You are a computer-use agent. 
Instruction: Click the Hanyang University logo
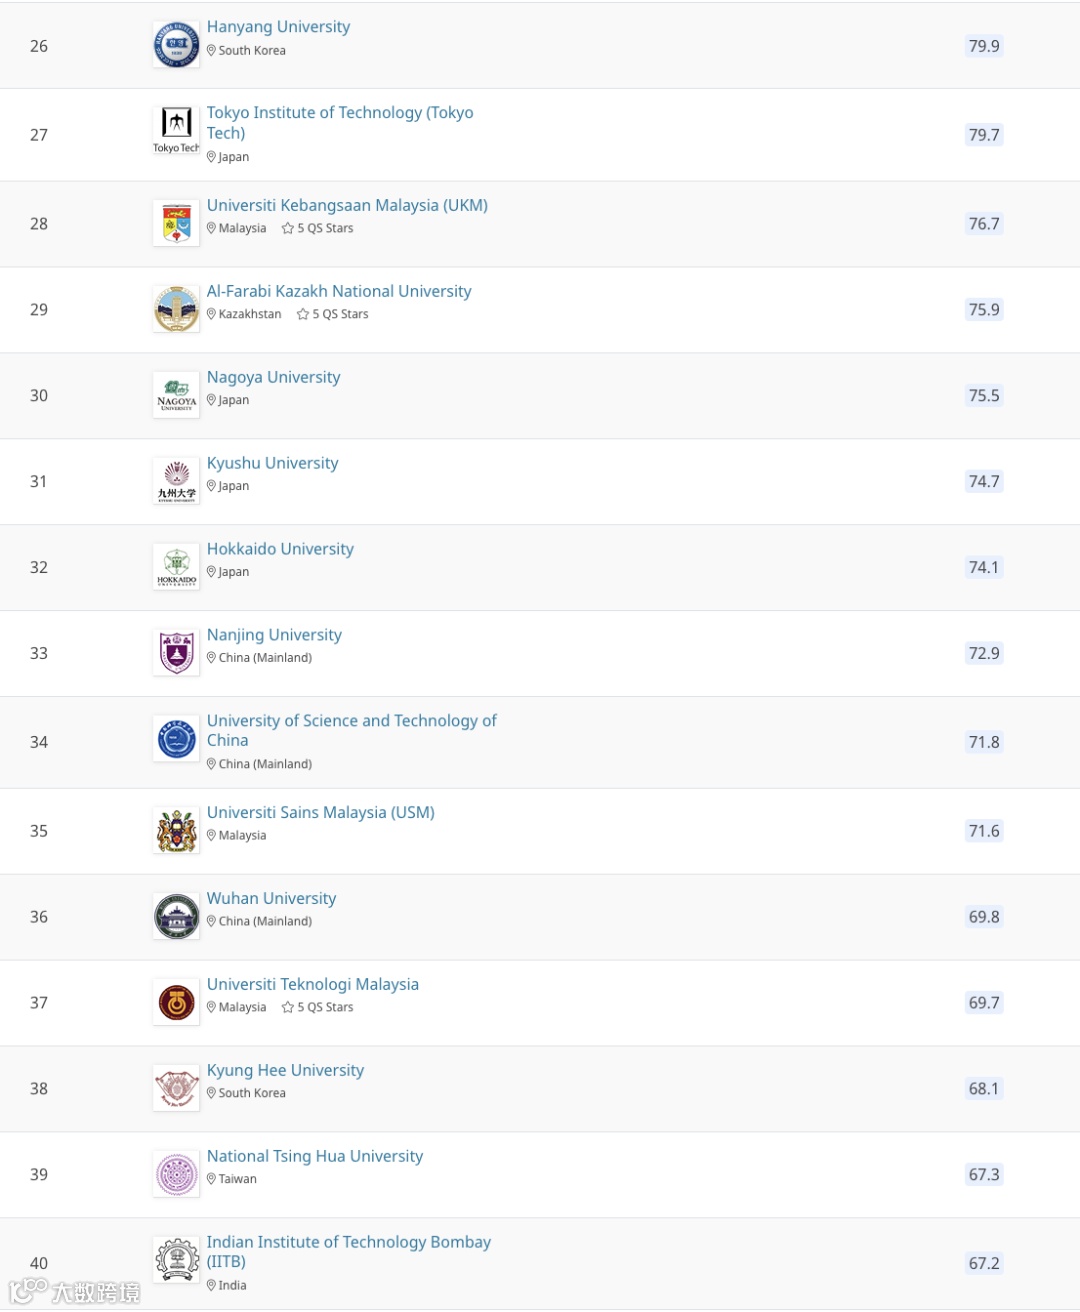point(176,45)
